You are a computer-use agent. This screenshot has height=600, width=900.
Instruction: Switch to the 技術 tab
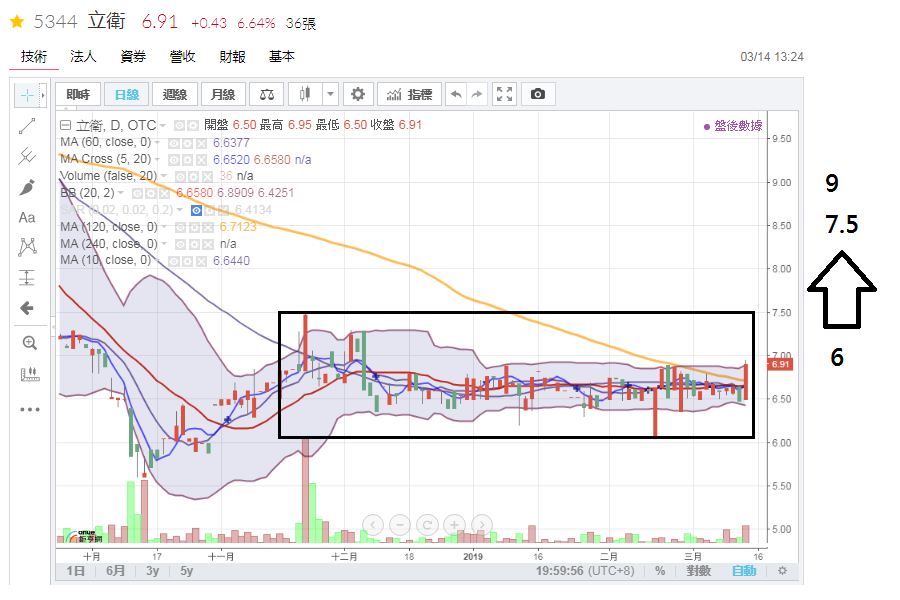(x=34, y=56)
